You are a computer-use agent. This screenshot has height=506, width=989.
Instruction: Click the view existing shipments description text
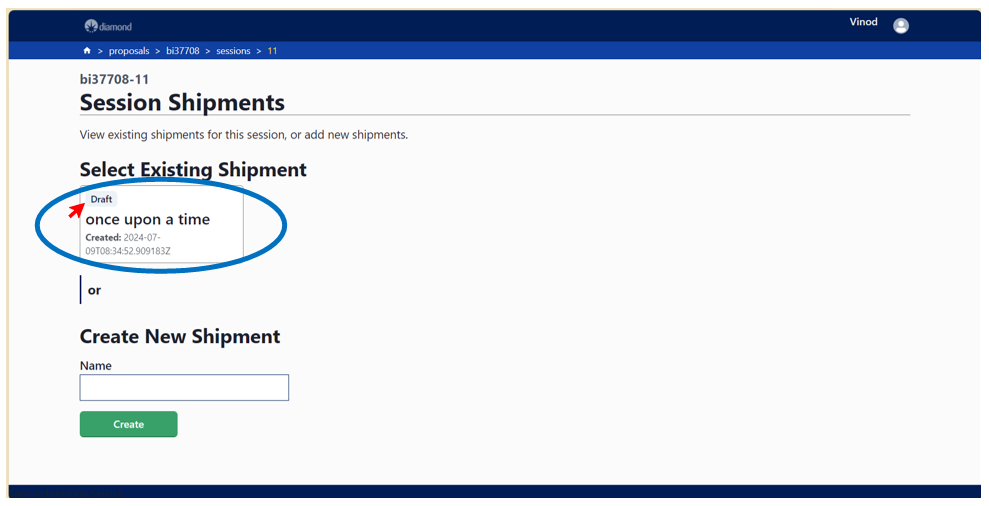pyautogui.click(x=243, y=135)
